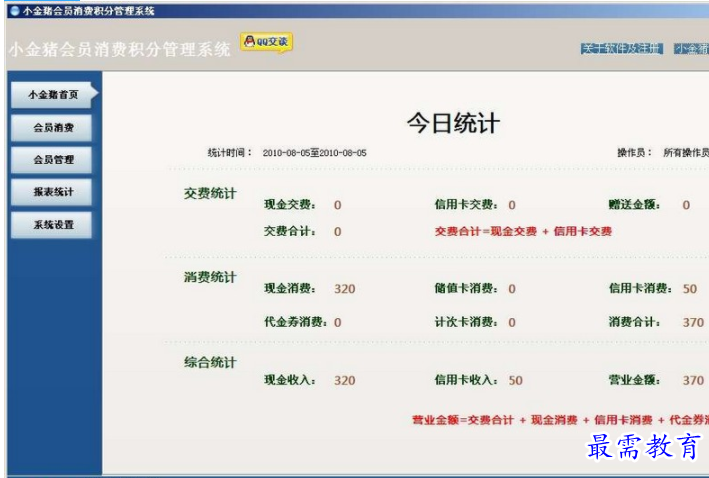
Task: Click the 交费合计 label
Action: pos(290,231)
